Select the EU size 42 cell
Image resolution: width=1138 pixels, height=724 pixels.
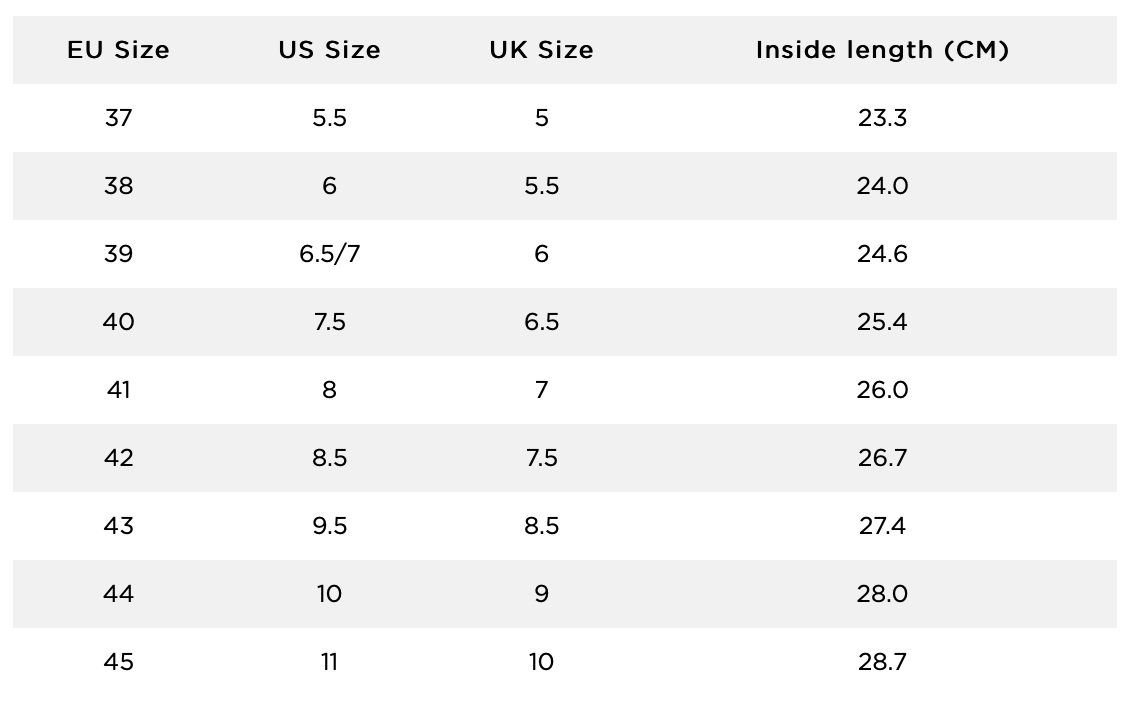(118, 458)
